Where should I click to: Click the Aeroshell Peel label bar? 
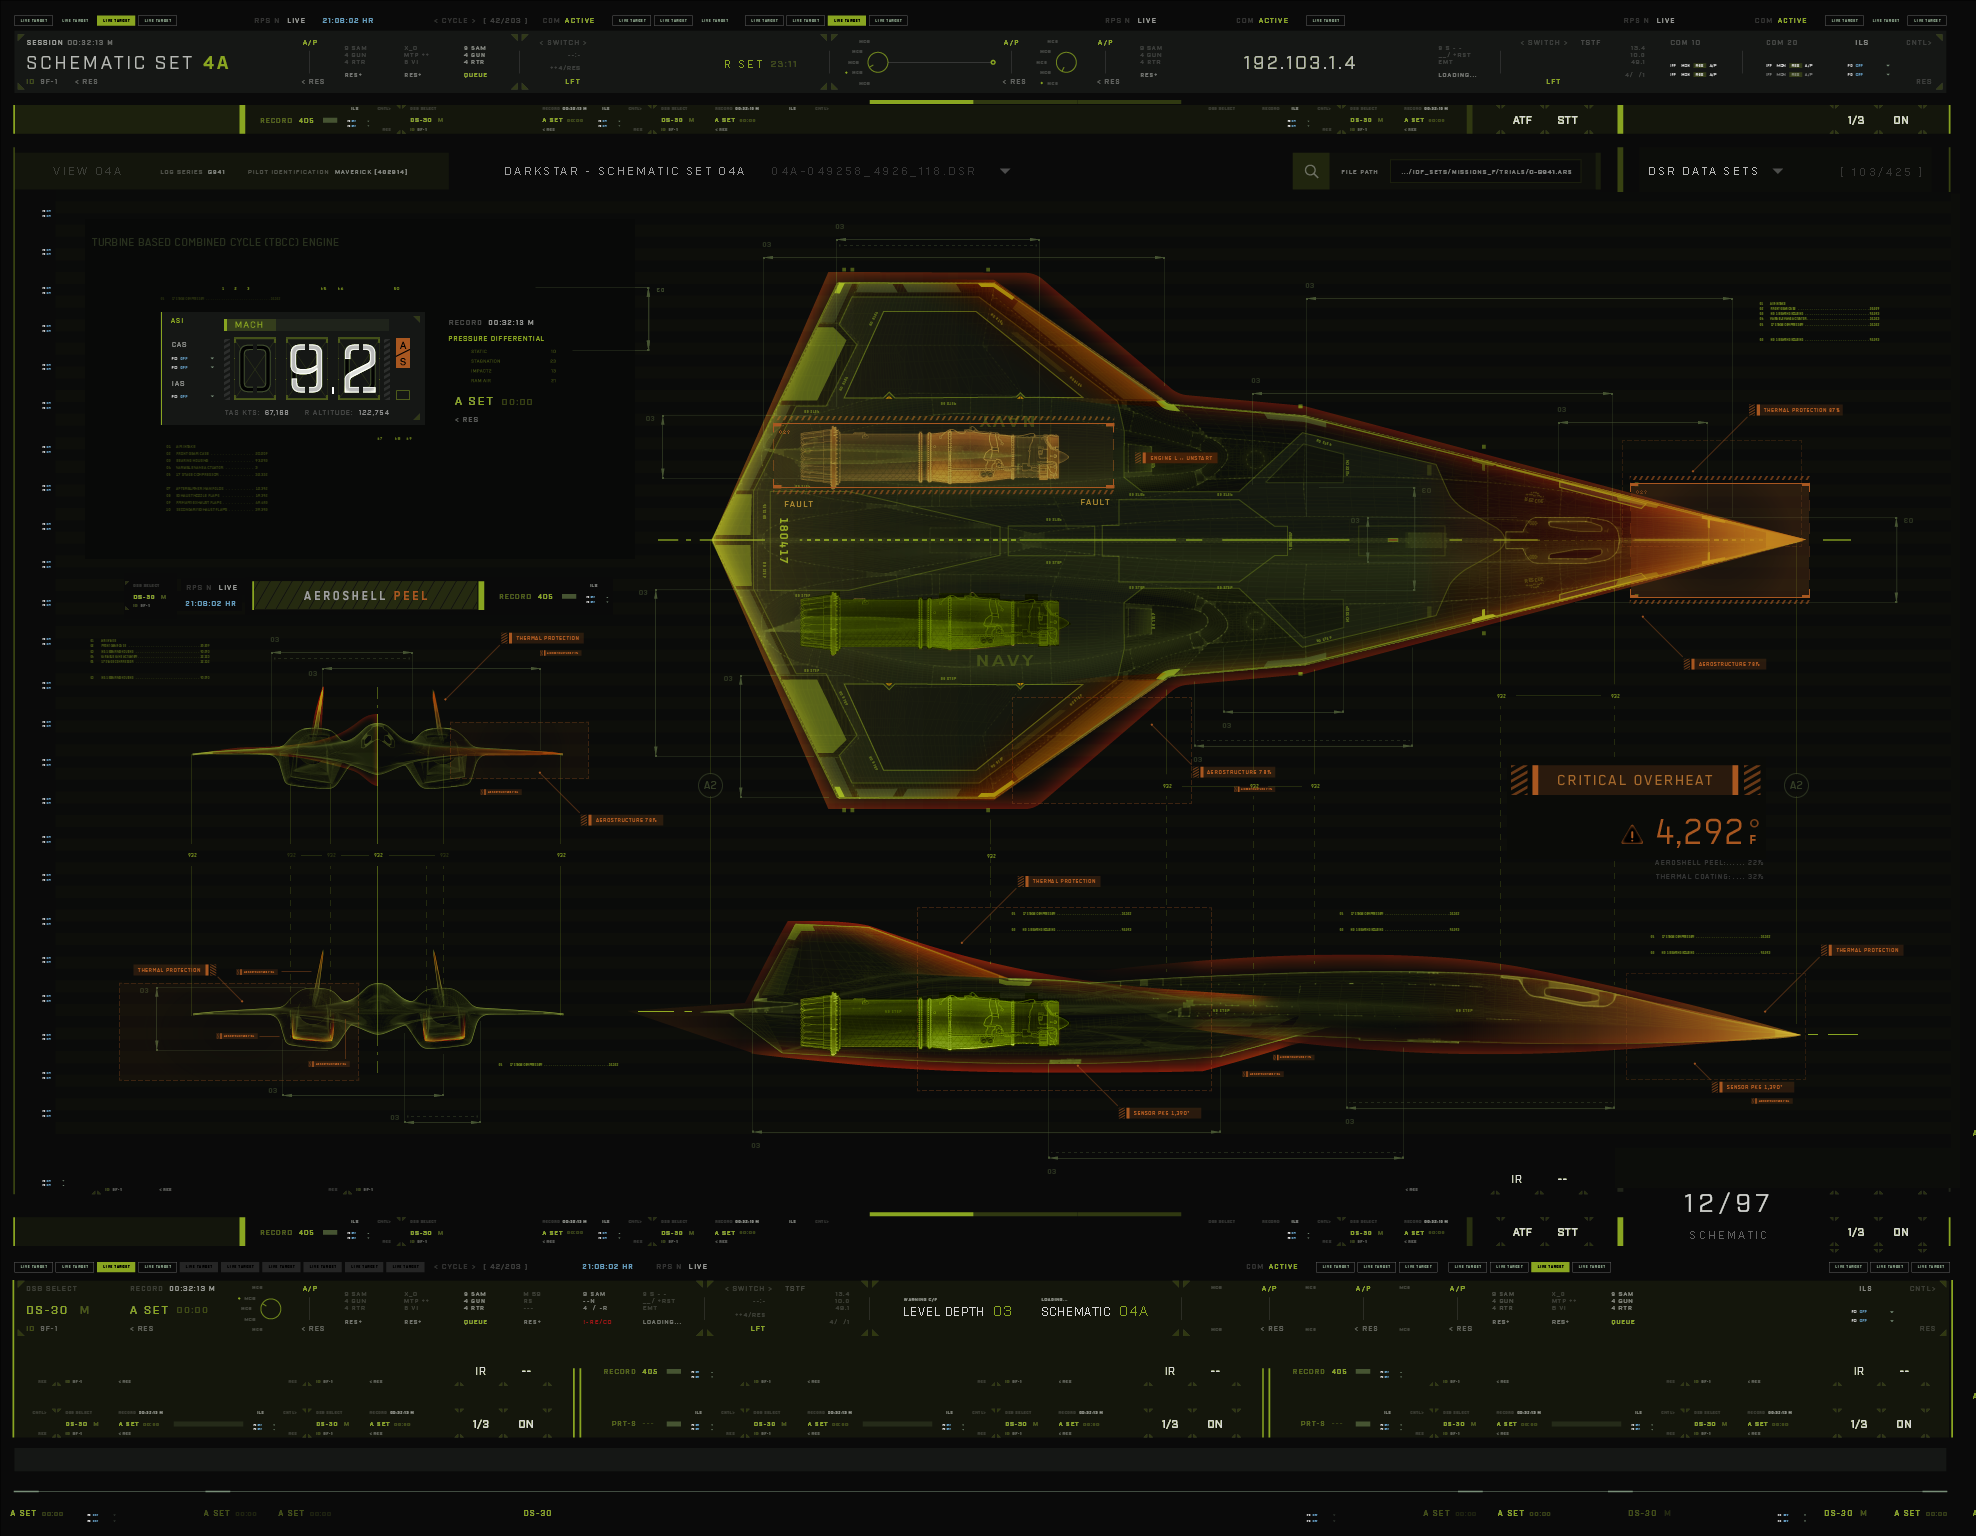(366, 595)
